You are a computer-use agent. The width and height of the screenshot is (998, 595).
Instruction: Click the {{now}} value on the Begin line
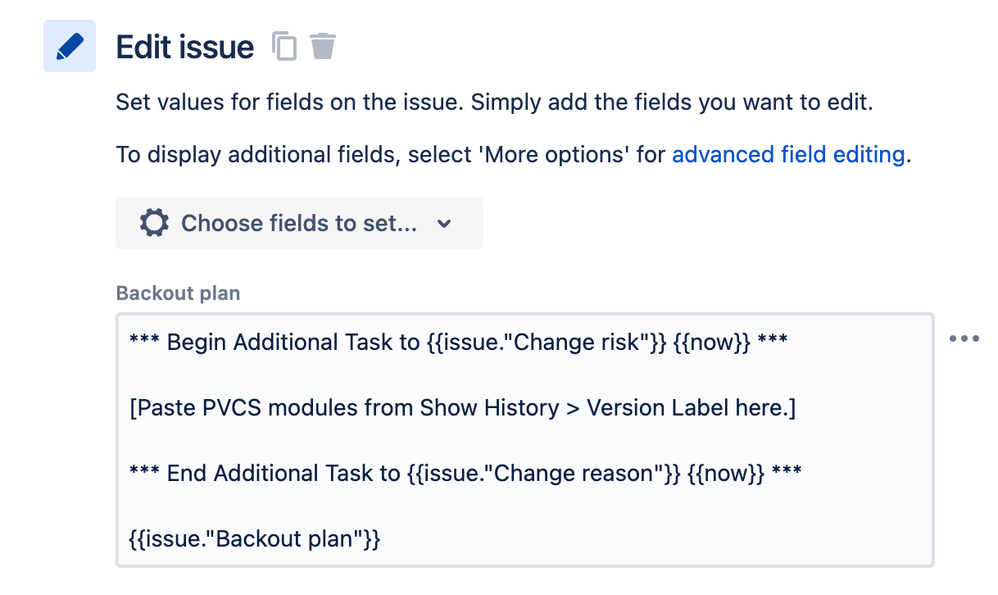point(712,342)
